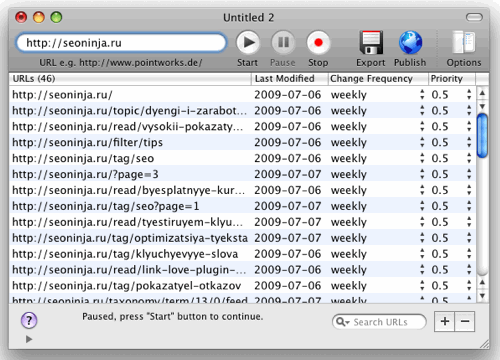Open change frequency dropdown for read/byesplatnyye-kur row
This screenshot has height=360, width=500.
click(x=422, y=190)
